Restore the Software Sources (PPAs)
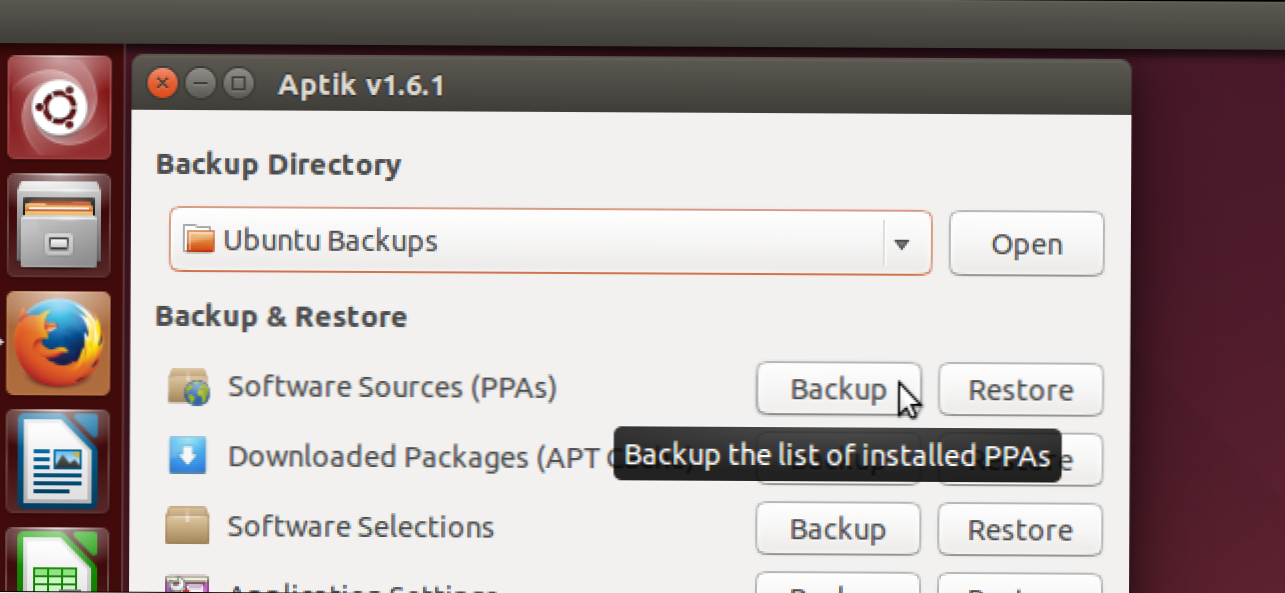The width and height of the screenshot is (1285, 593). (1021, 389)
